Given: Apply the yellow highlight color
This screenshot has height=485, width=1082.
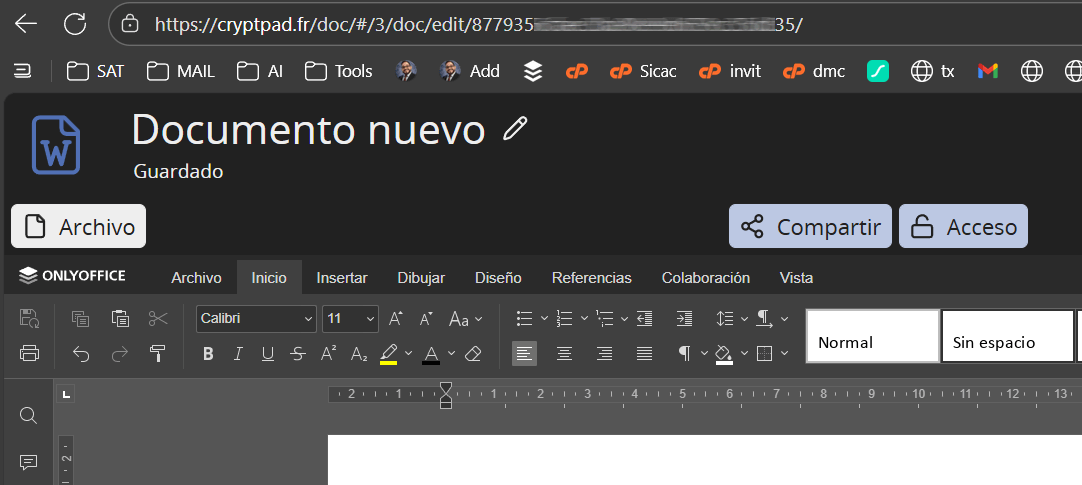Looking at the screenshot, I should pyautogui.click(x=389, y=353).
